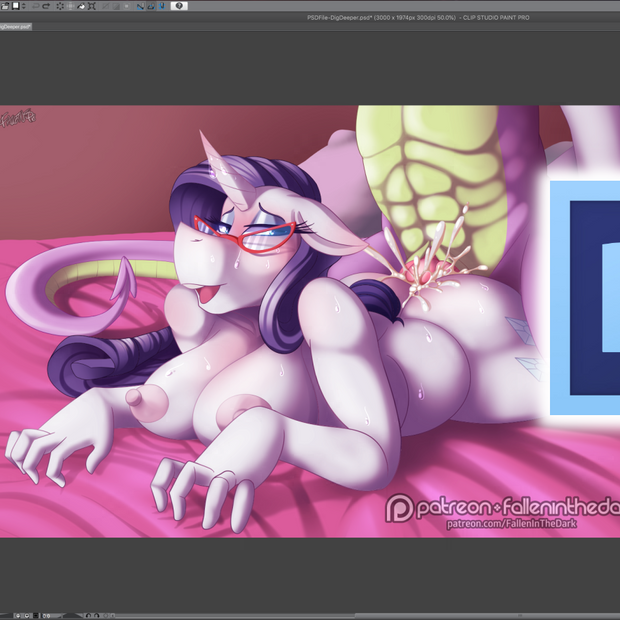This screenshot has height=620, width=620.
Task: Click the Redo arrow icon
Action: point(46,6)
